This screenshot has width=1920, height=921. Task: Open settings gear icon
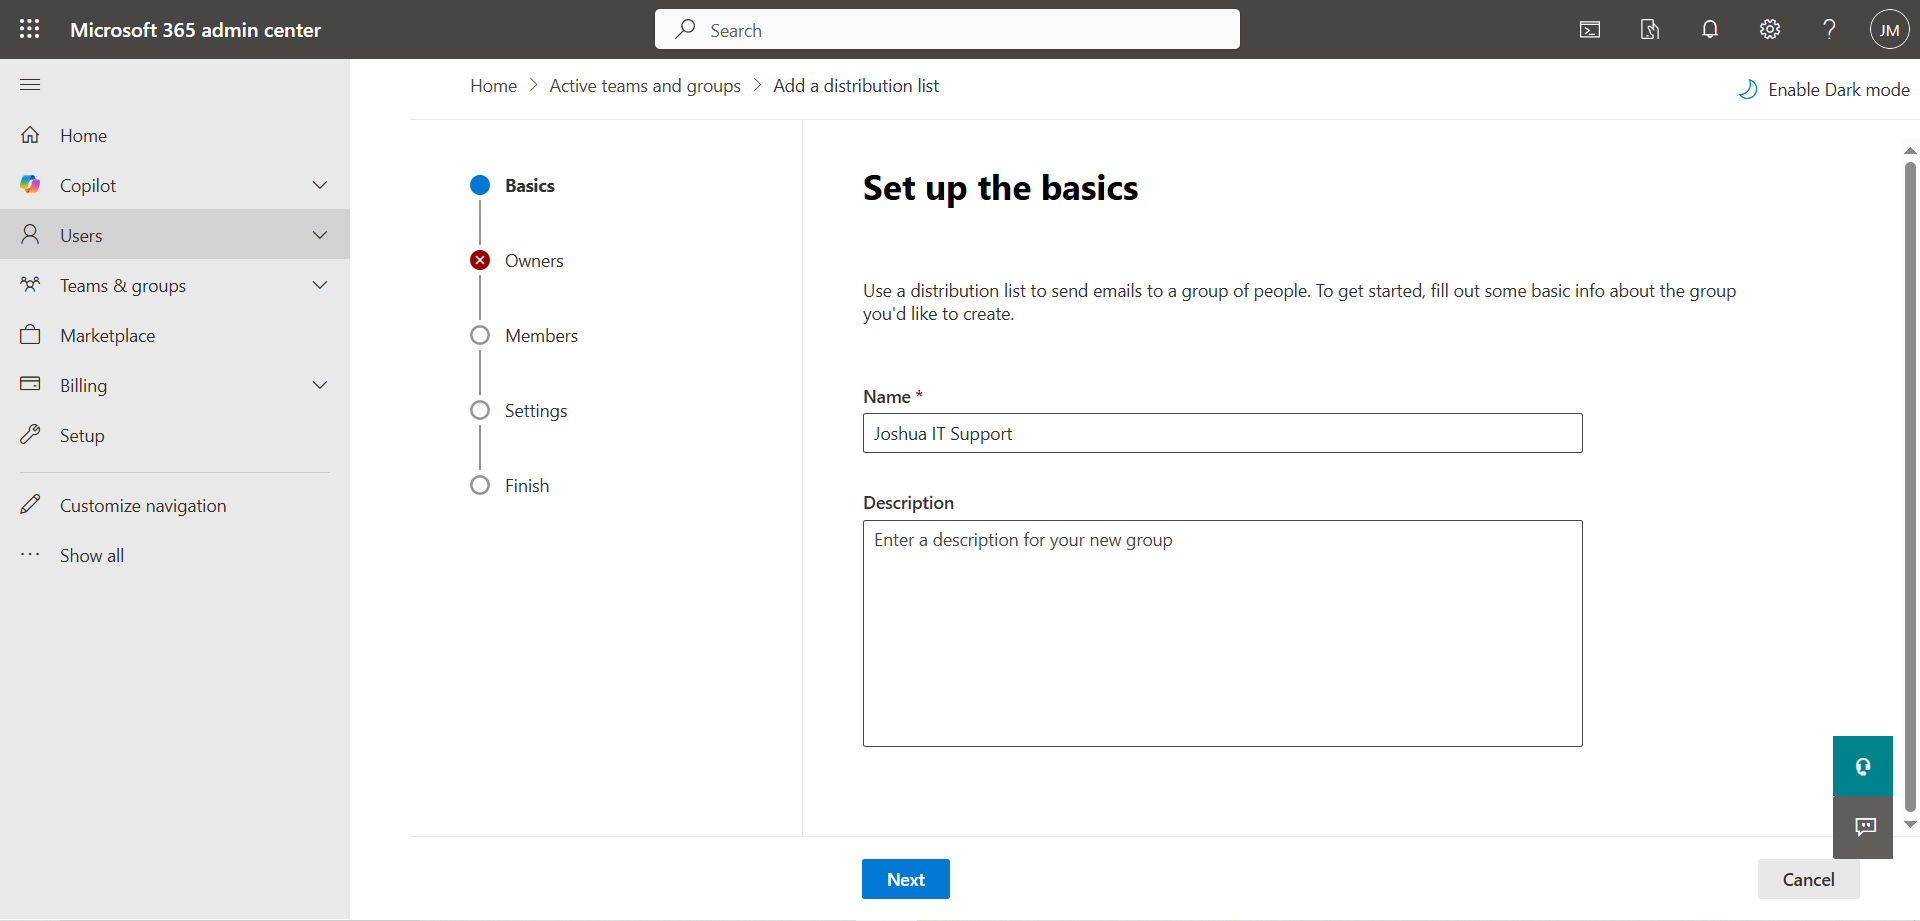(x=1770, y=30)
